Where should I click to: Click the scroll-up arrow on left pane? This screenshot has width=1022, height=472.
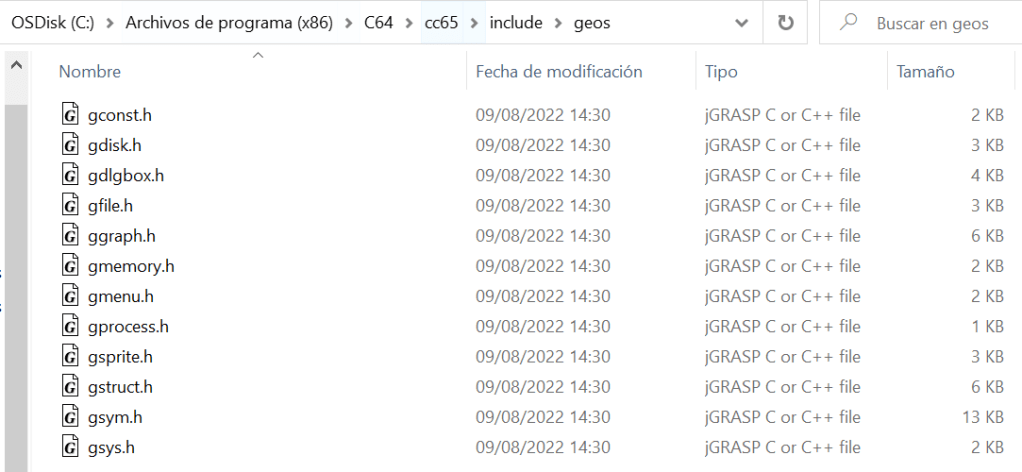click(x=16, y=66)
